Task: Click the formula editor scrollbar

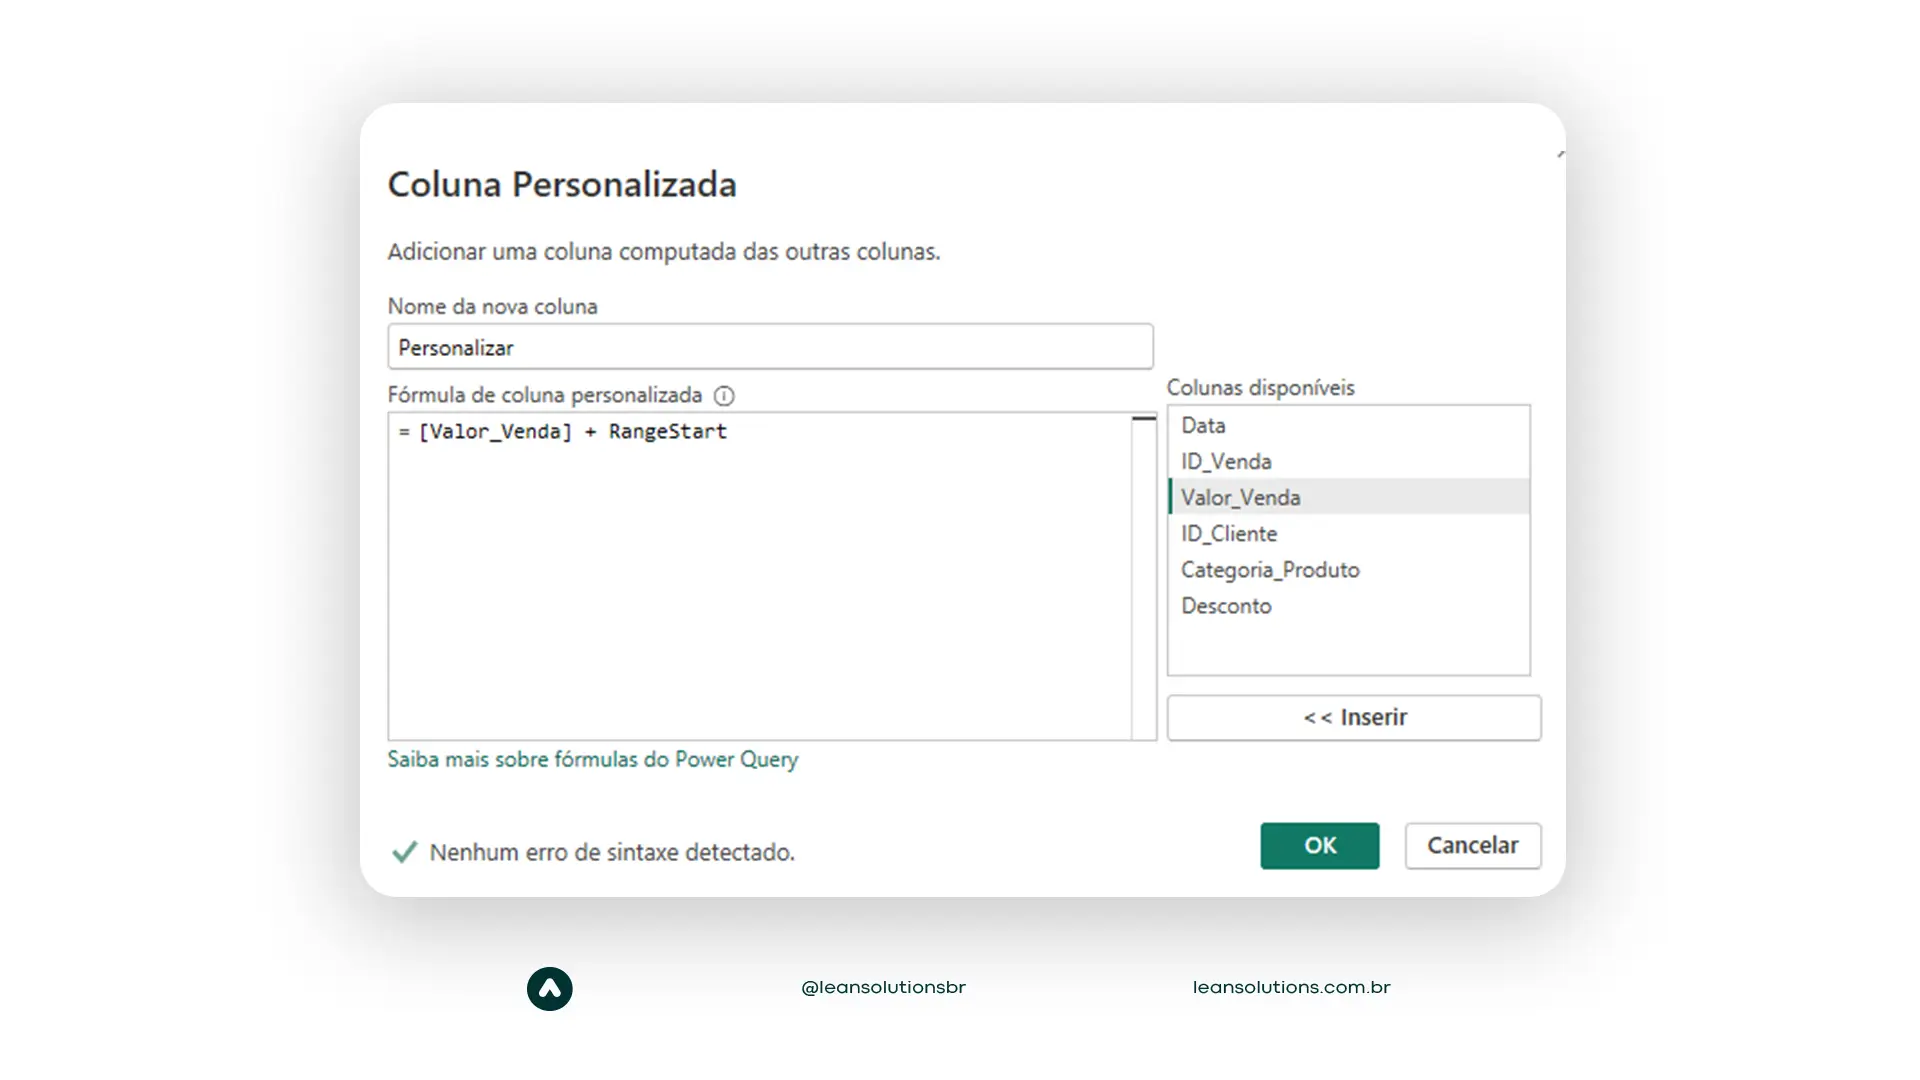Action: coord(1144,576)
